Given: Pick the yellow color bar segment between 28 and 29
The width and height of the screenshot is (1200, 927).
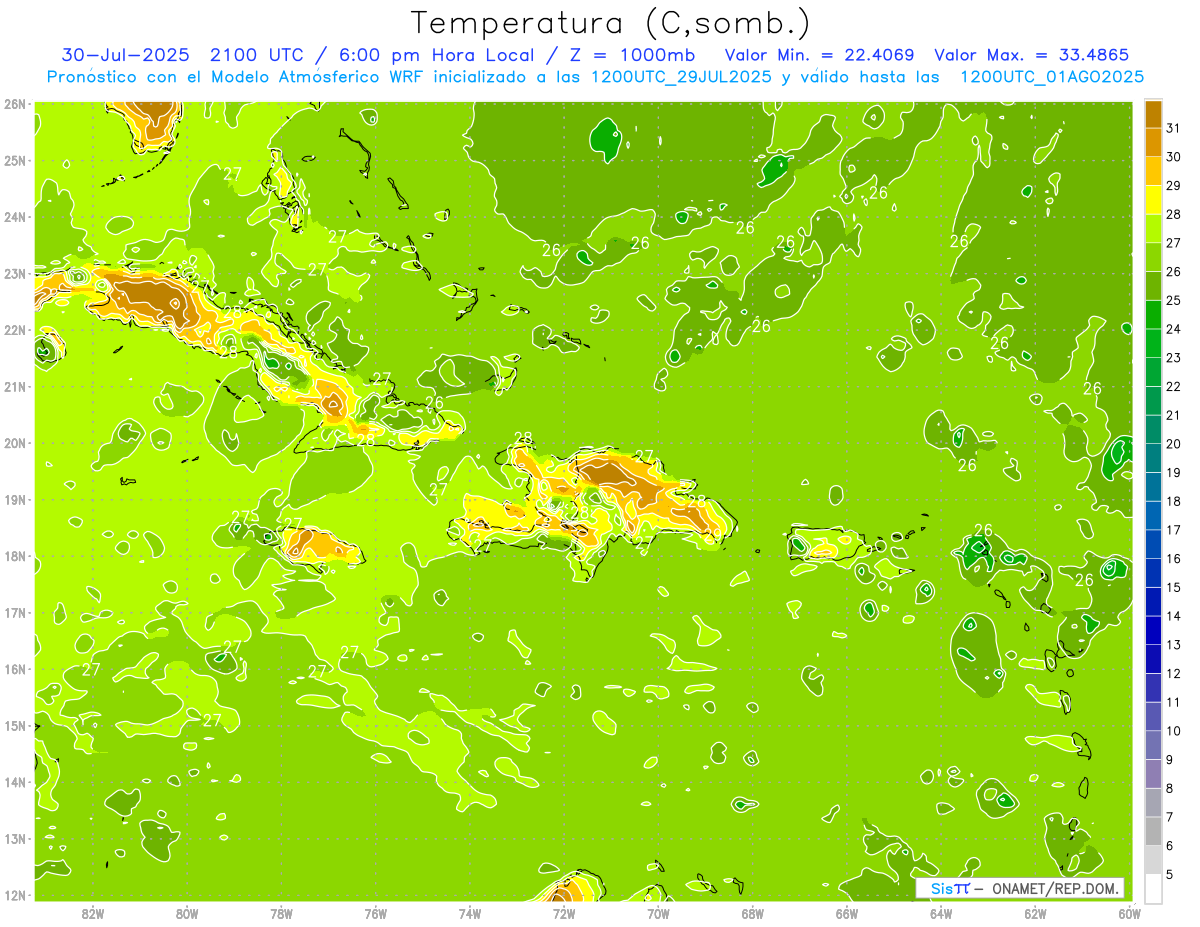Looking at the screenshot, I should click(x=1153, y=200).
